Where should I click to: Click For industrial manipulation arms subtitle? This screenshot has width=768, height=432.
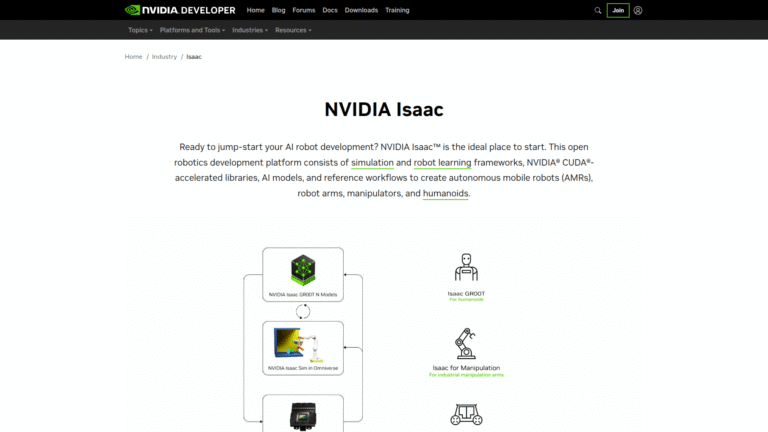(466, 375)
